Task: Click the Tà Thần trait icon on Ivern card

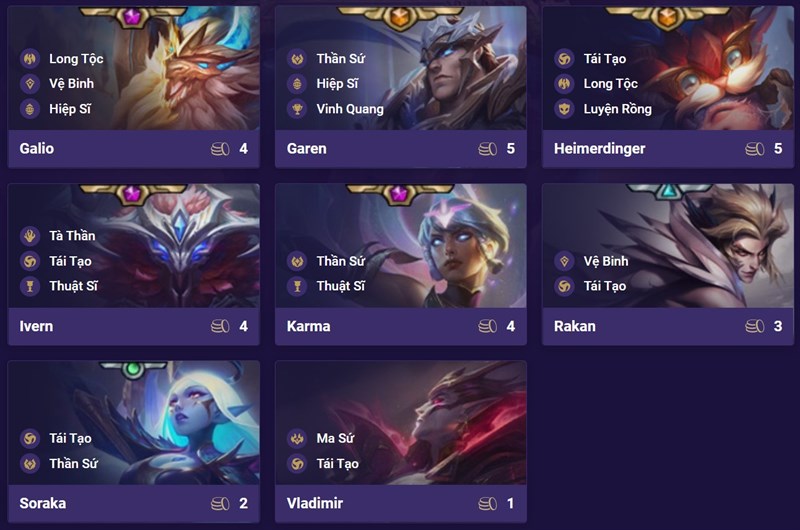Action: [x=30, y=236]
